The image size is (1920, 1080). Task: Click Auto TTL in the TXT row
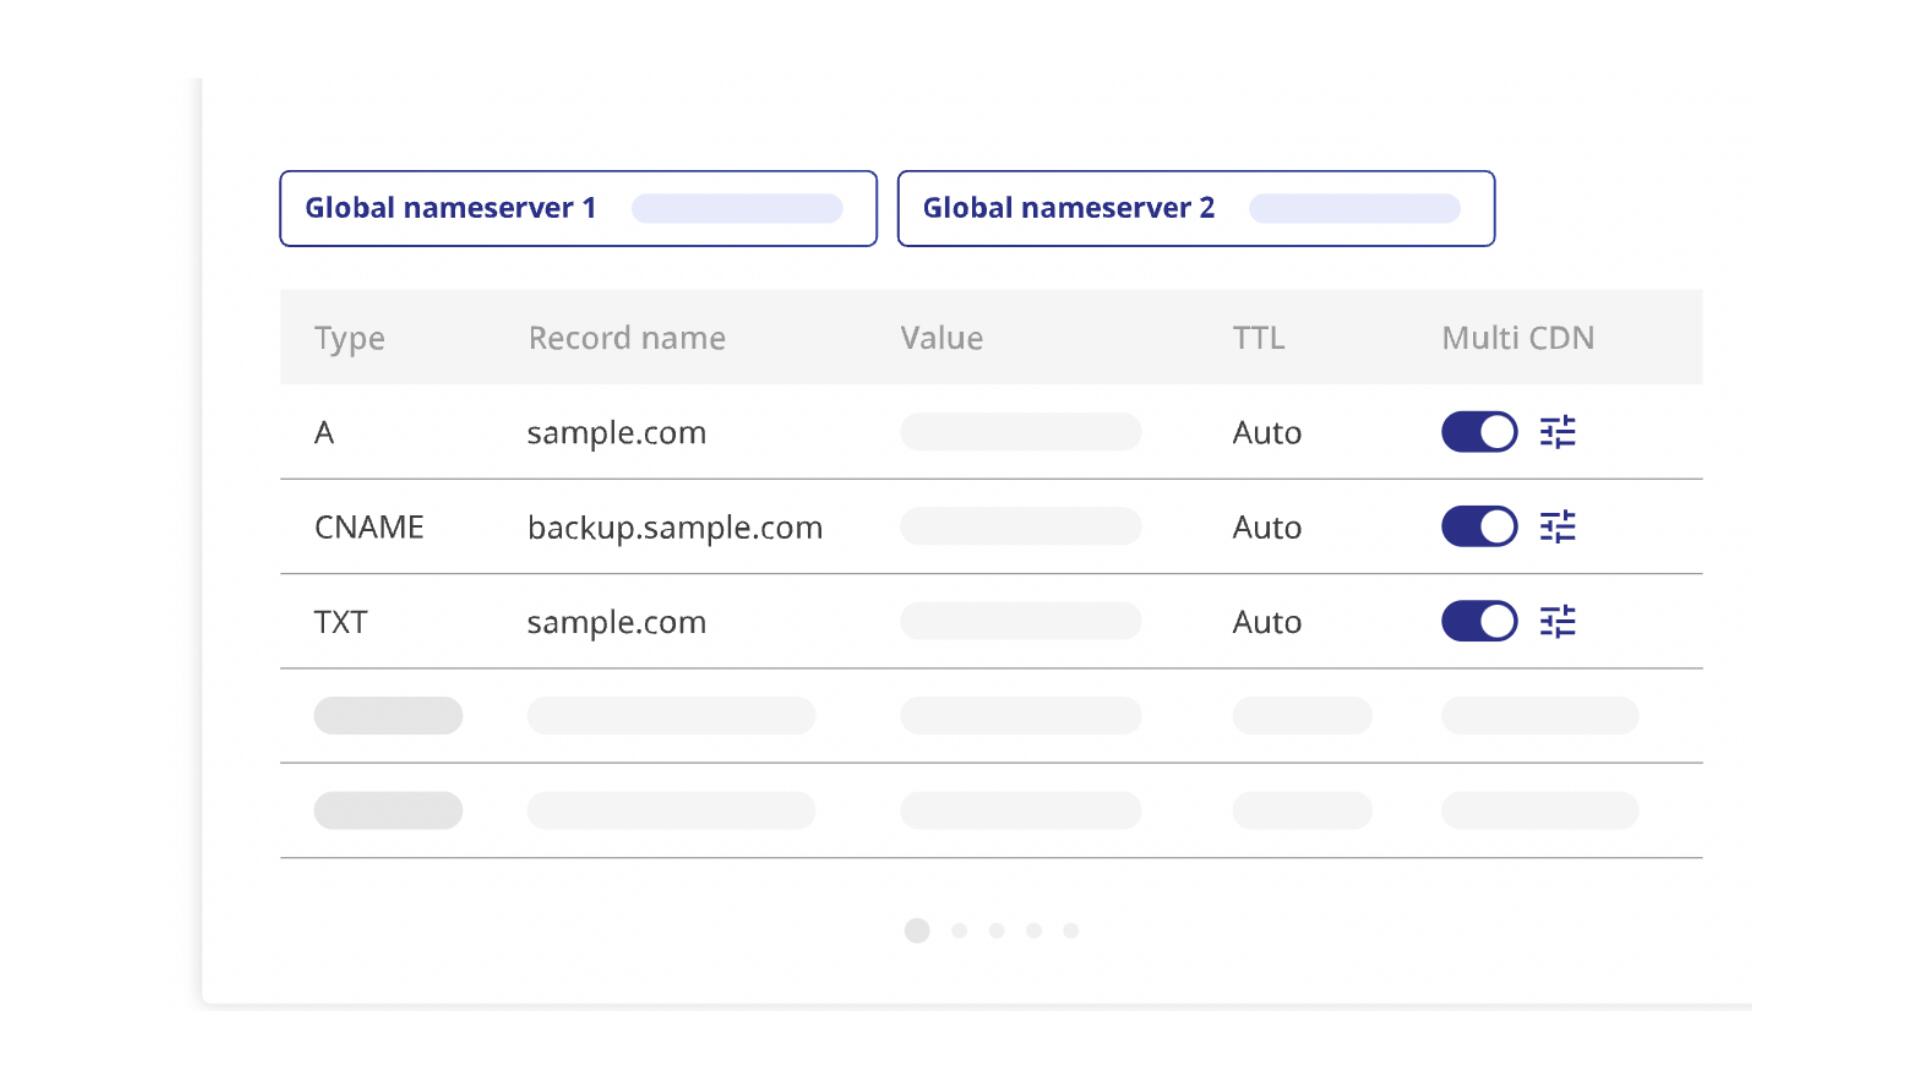[1267, 622]
